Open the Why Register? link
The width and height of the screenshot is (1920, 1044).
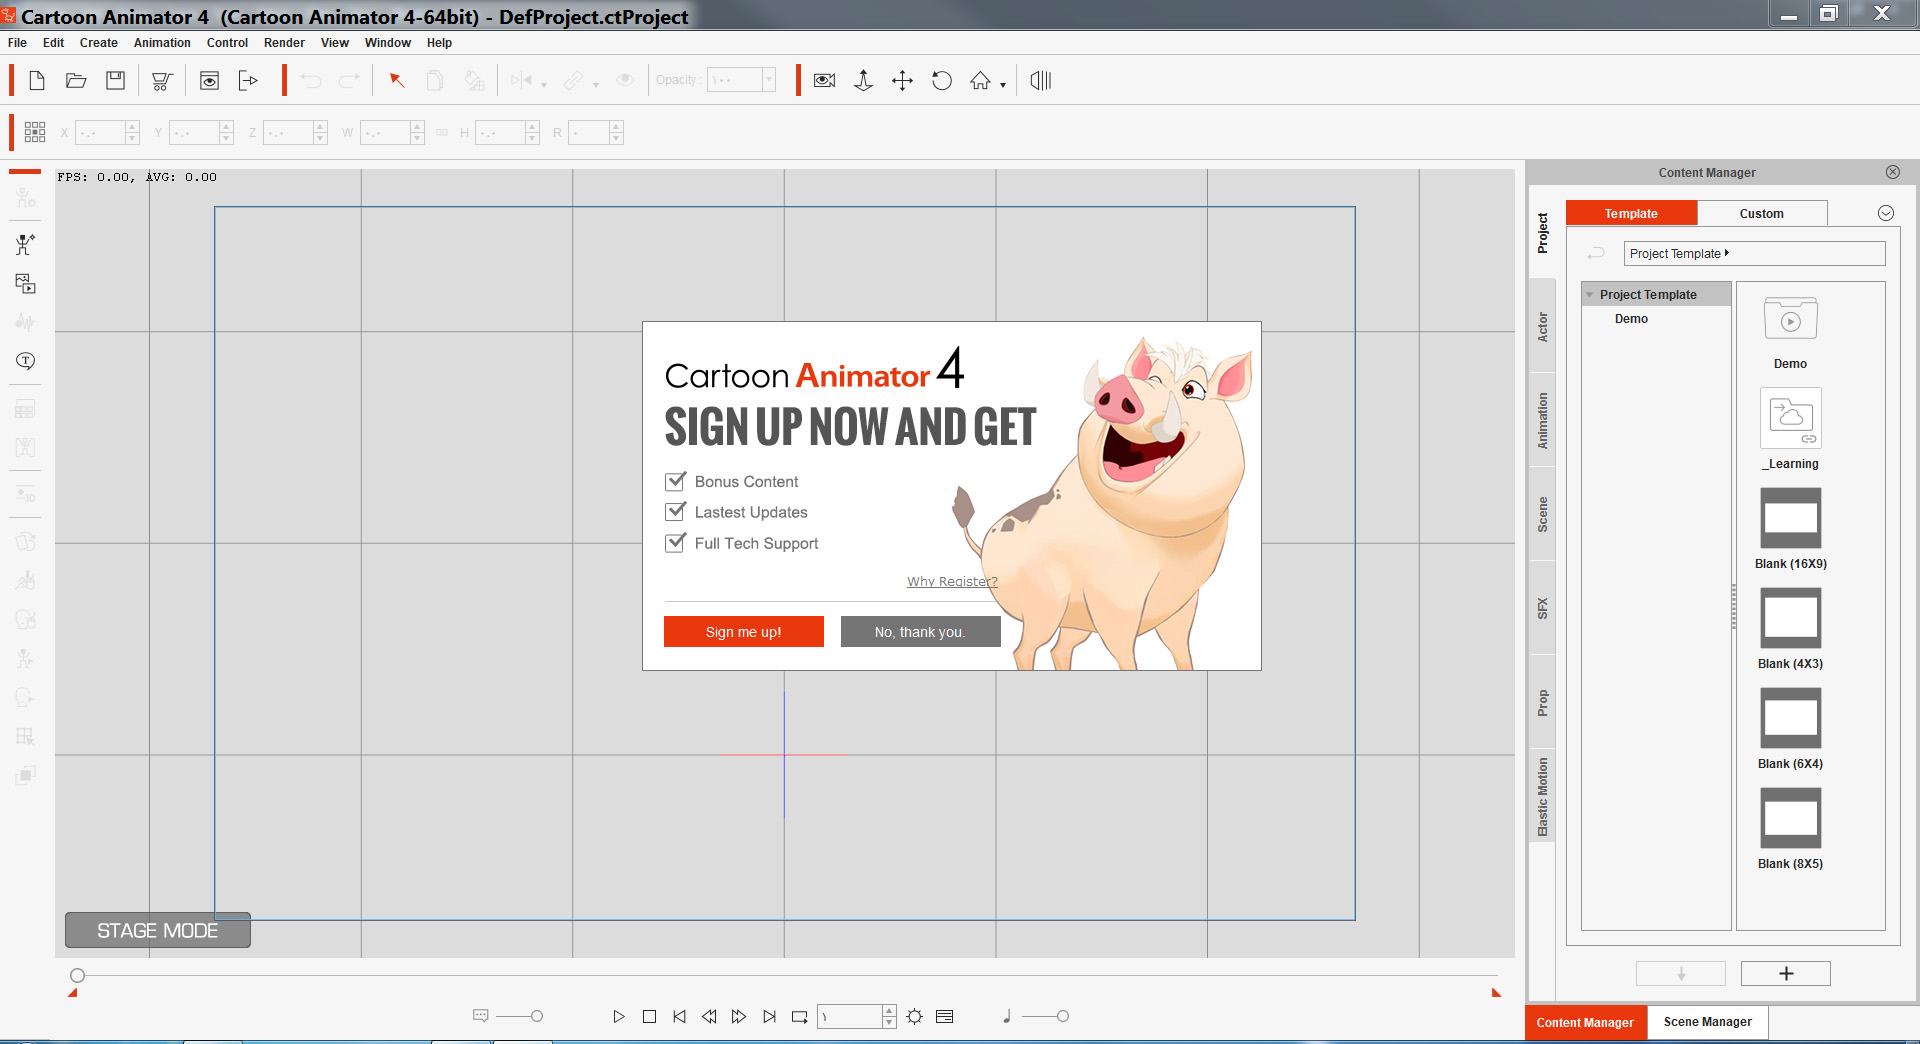952,581
